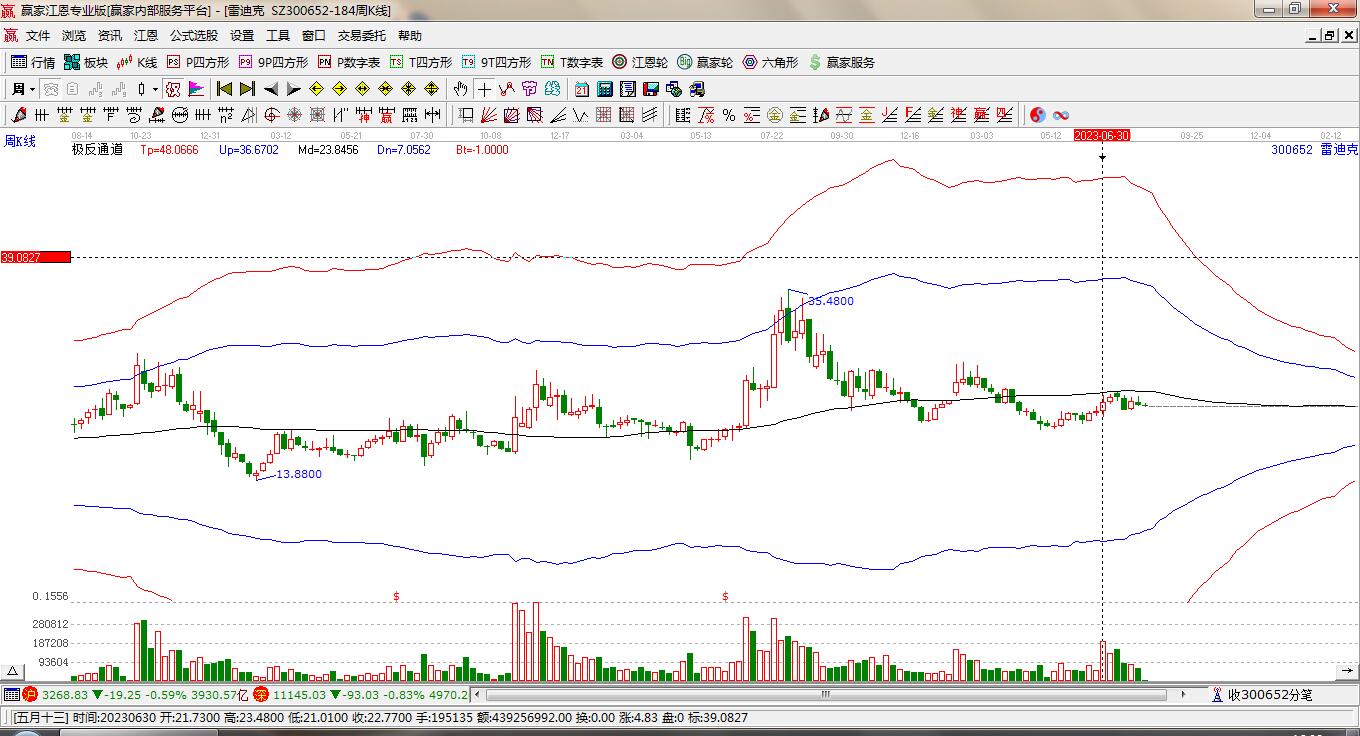Open the 帮助 menu
Viewport: 1360px width, 736px height.
410,36
